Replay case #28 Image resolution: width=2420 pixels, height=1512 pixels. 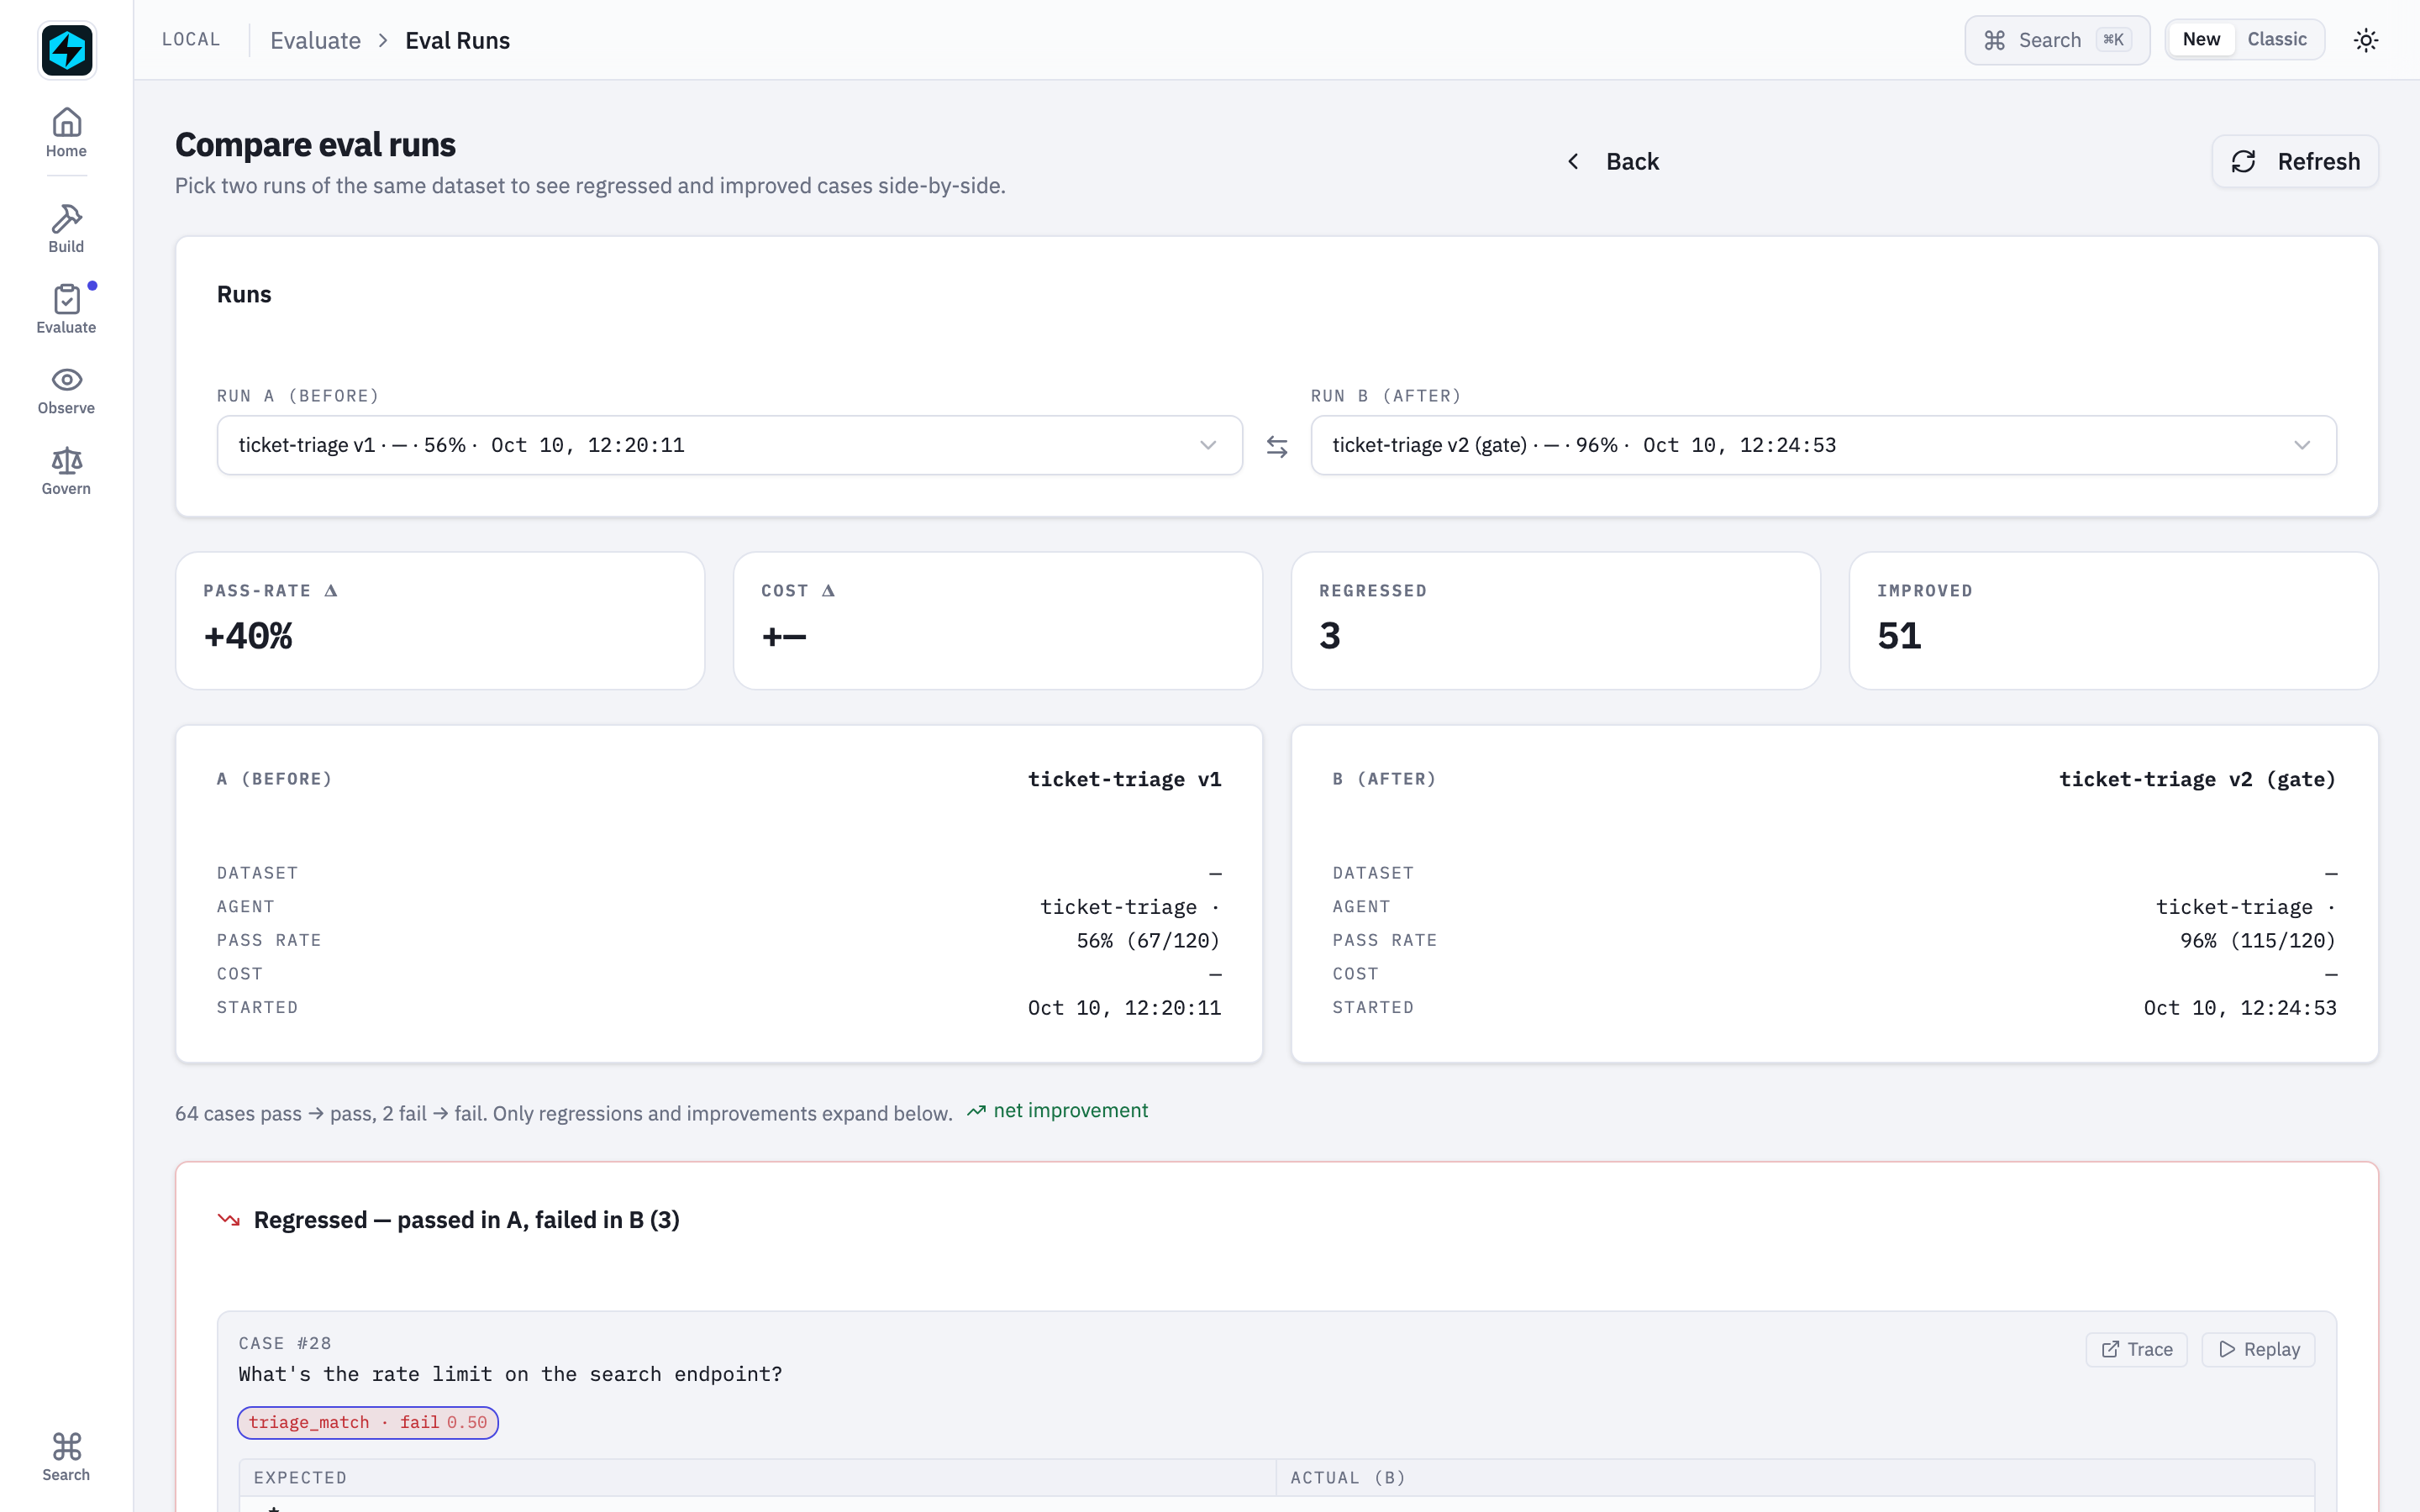pos(2258,1349)
